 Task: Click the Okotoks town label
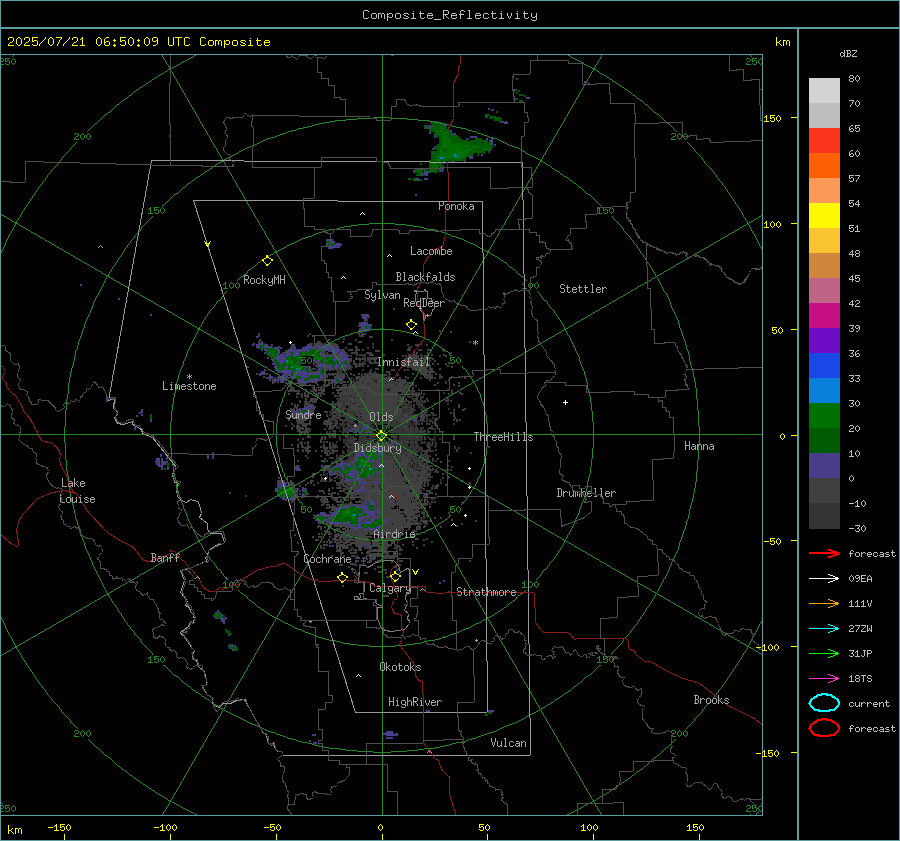tap(400, 667)
